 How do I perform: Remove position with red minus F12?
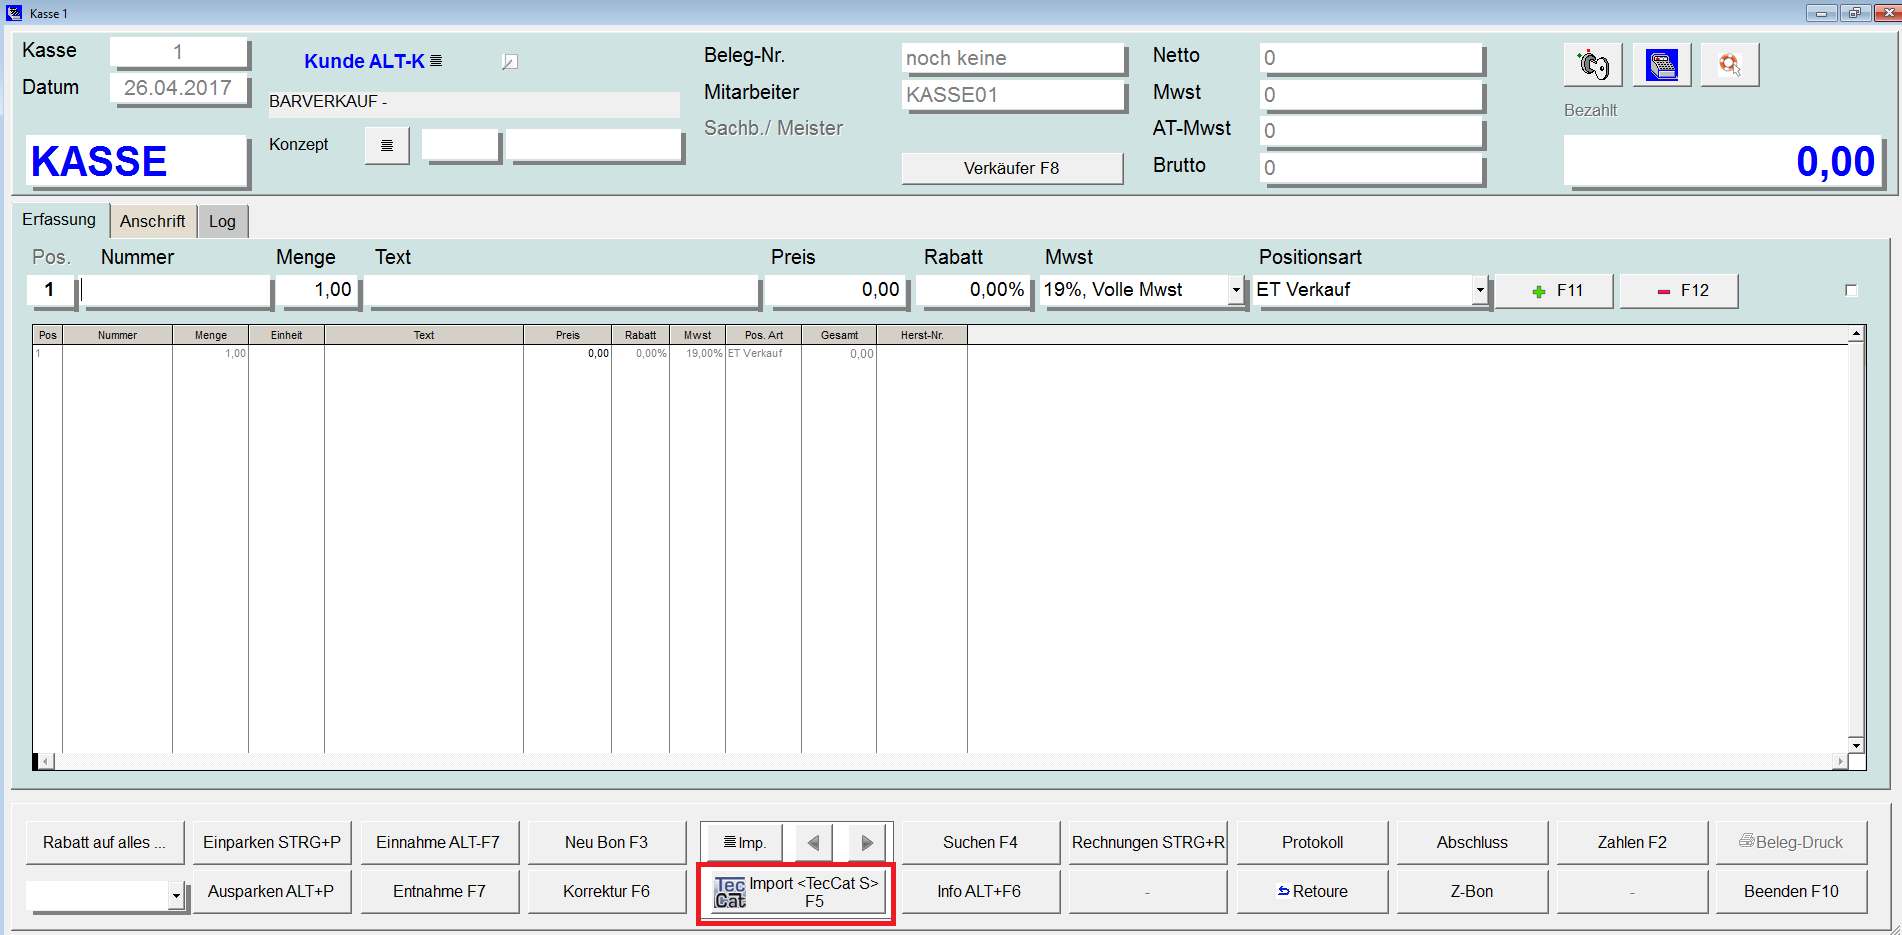[x=1679, y=291]
